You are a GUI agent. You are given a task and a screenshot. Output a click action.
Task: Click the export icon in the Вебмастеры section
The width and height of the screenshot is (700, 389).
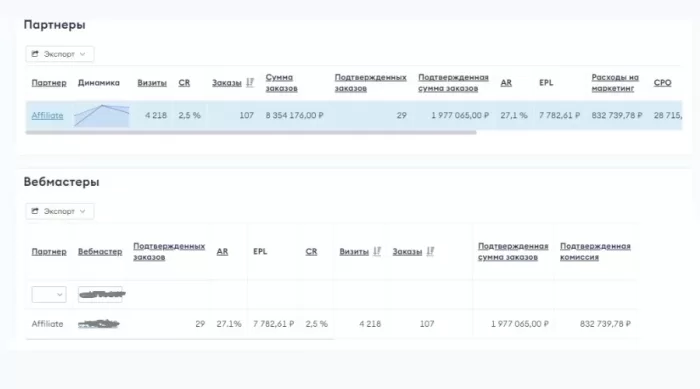[x=35, y=211]
